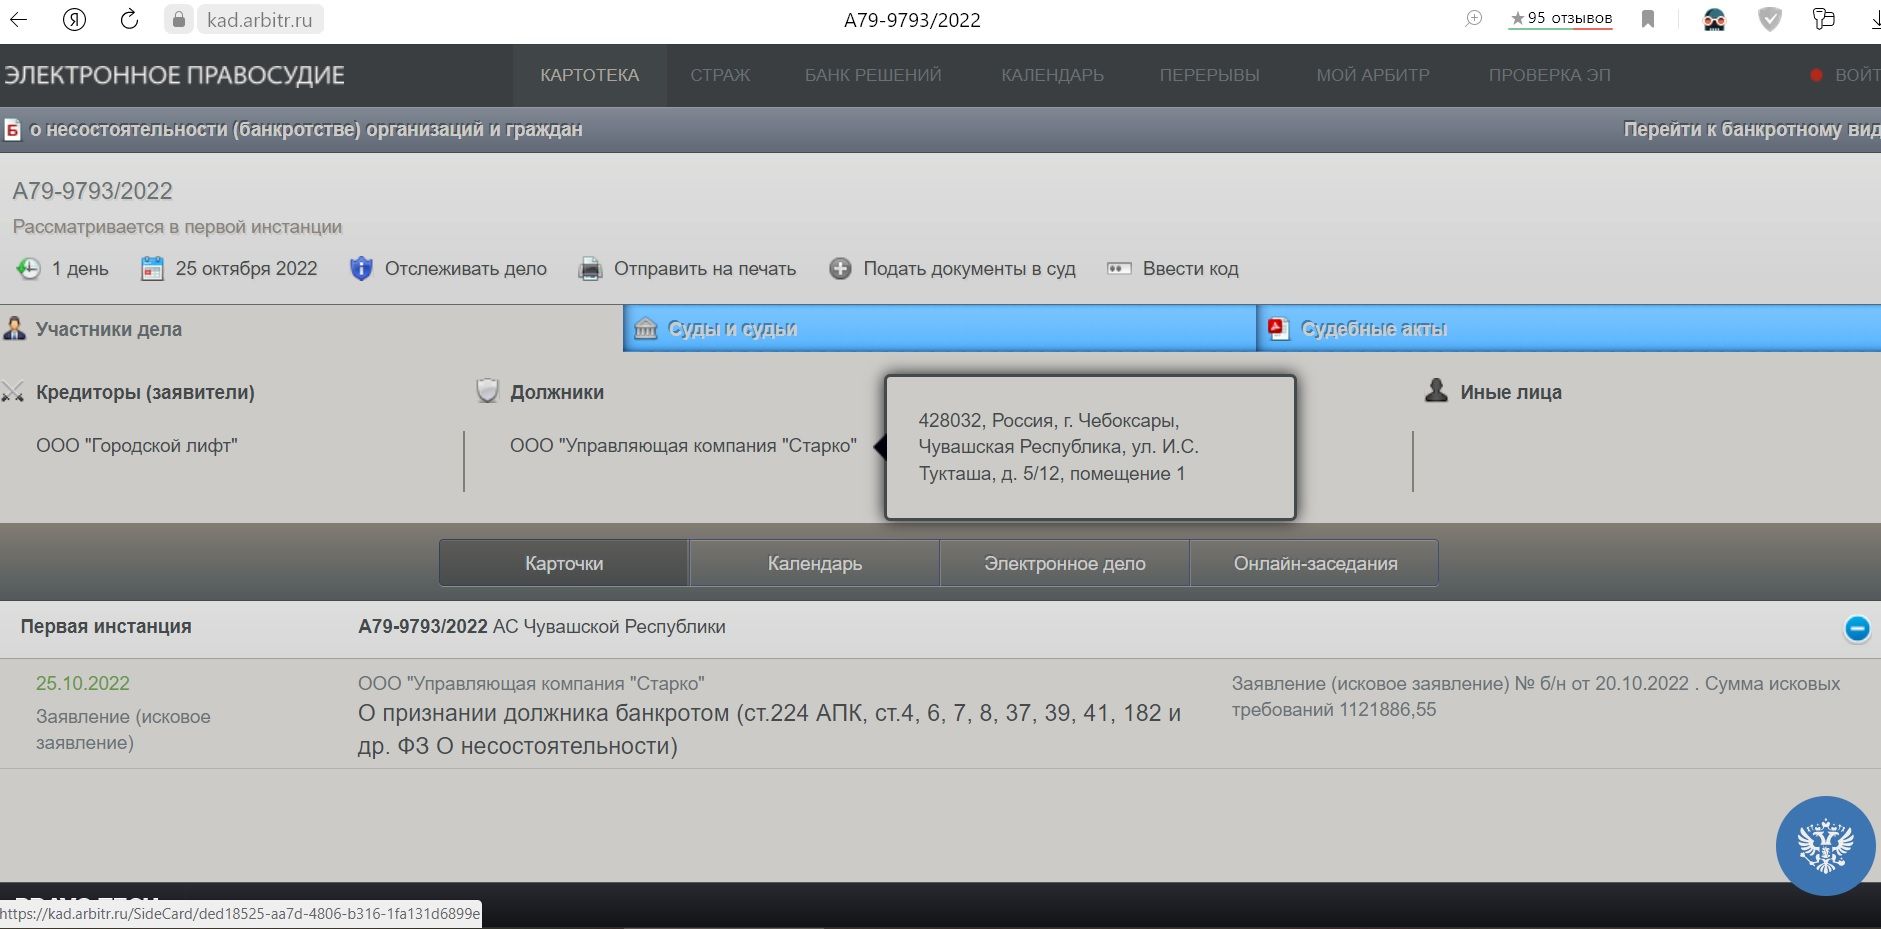Click the creditor ООО "Городской лифт"
1881x929 pixels.
tap(137, 446)
